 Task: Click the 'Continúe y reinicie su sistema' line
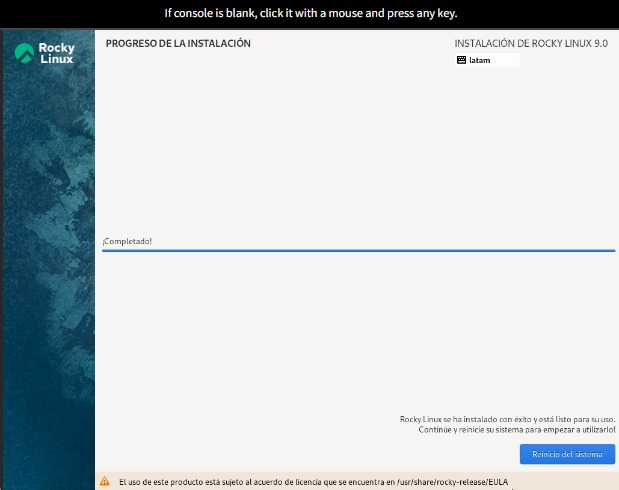pos(517,430)
